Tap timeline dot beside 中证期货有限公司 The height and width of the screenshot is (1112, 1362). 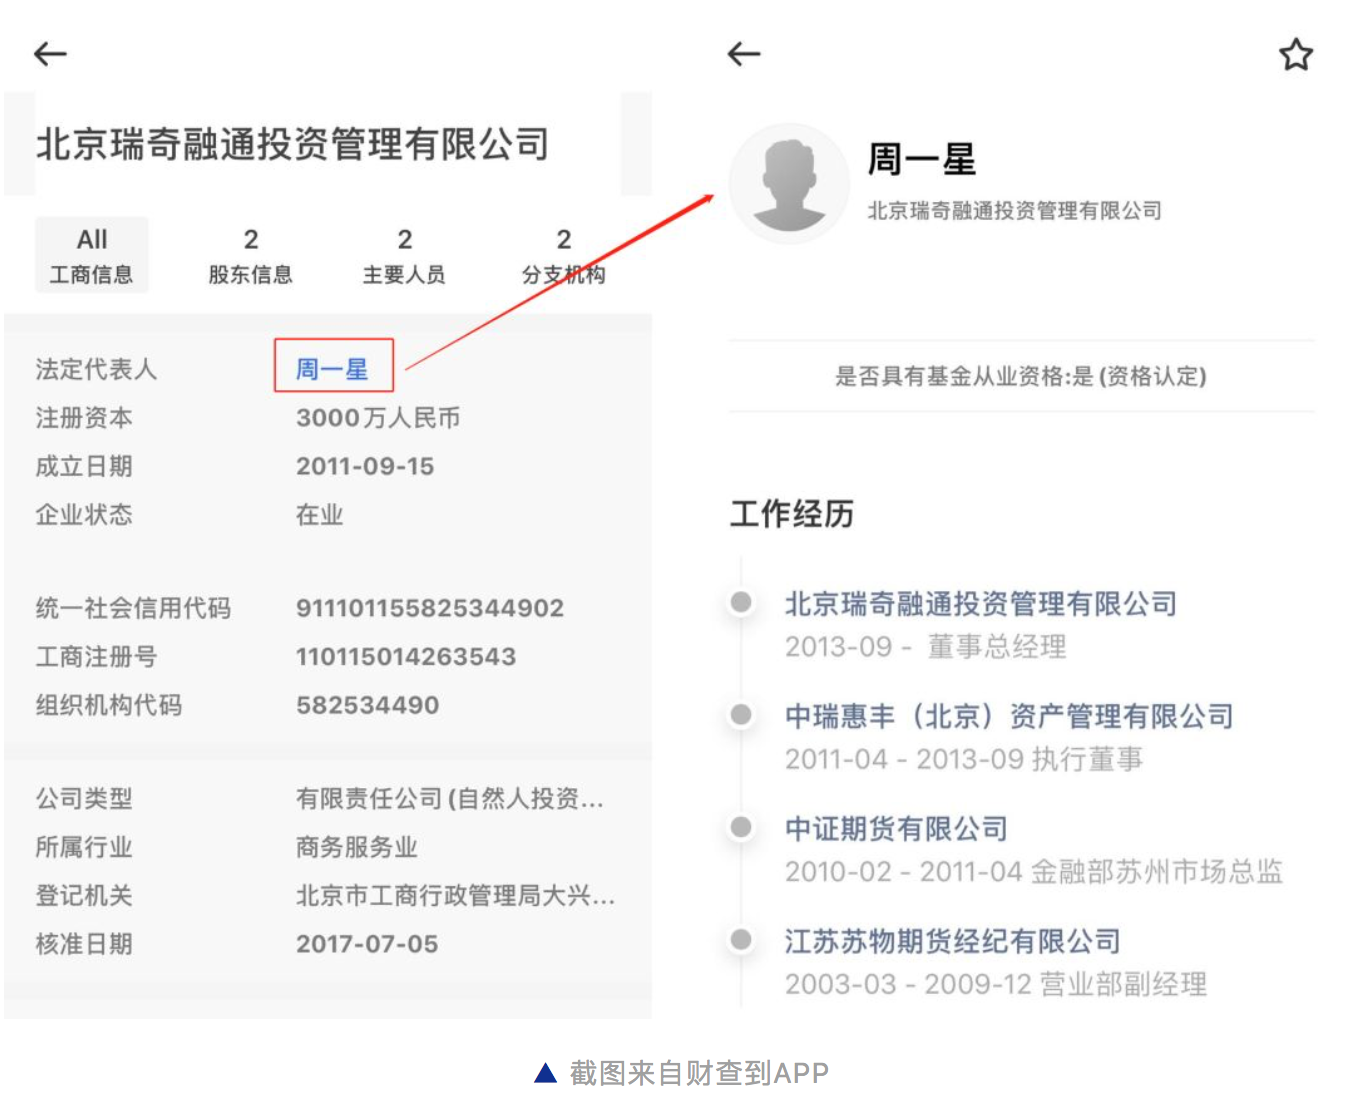click(x=741, y=827)
